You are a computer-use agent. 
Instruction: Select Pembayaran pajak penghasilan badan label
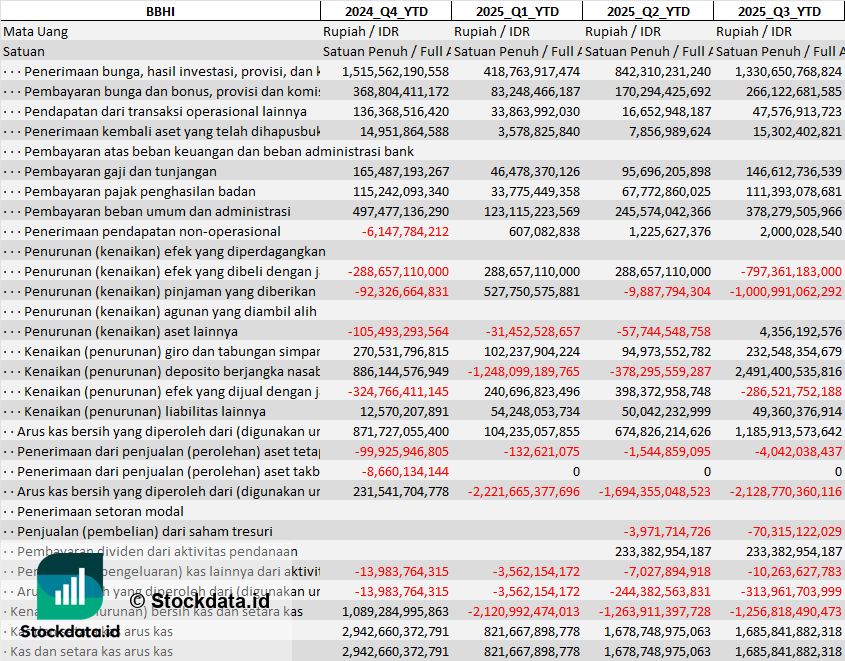pos(129,192)
